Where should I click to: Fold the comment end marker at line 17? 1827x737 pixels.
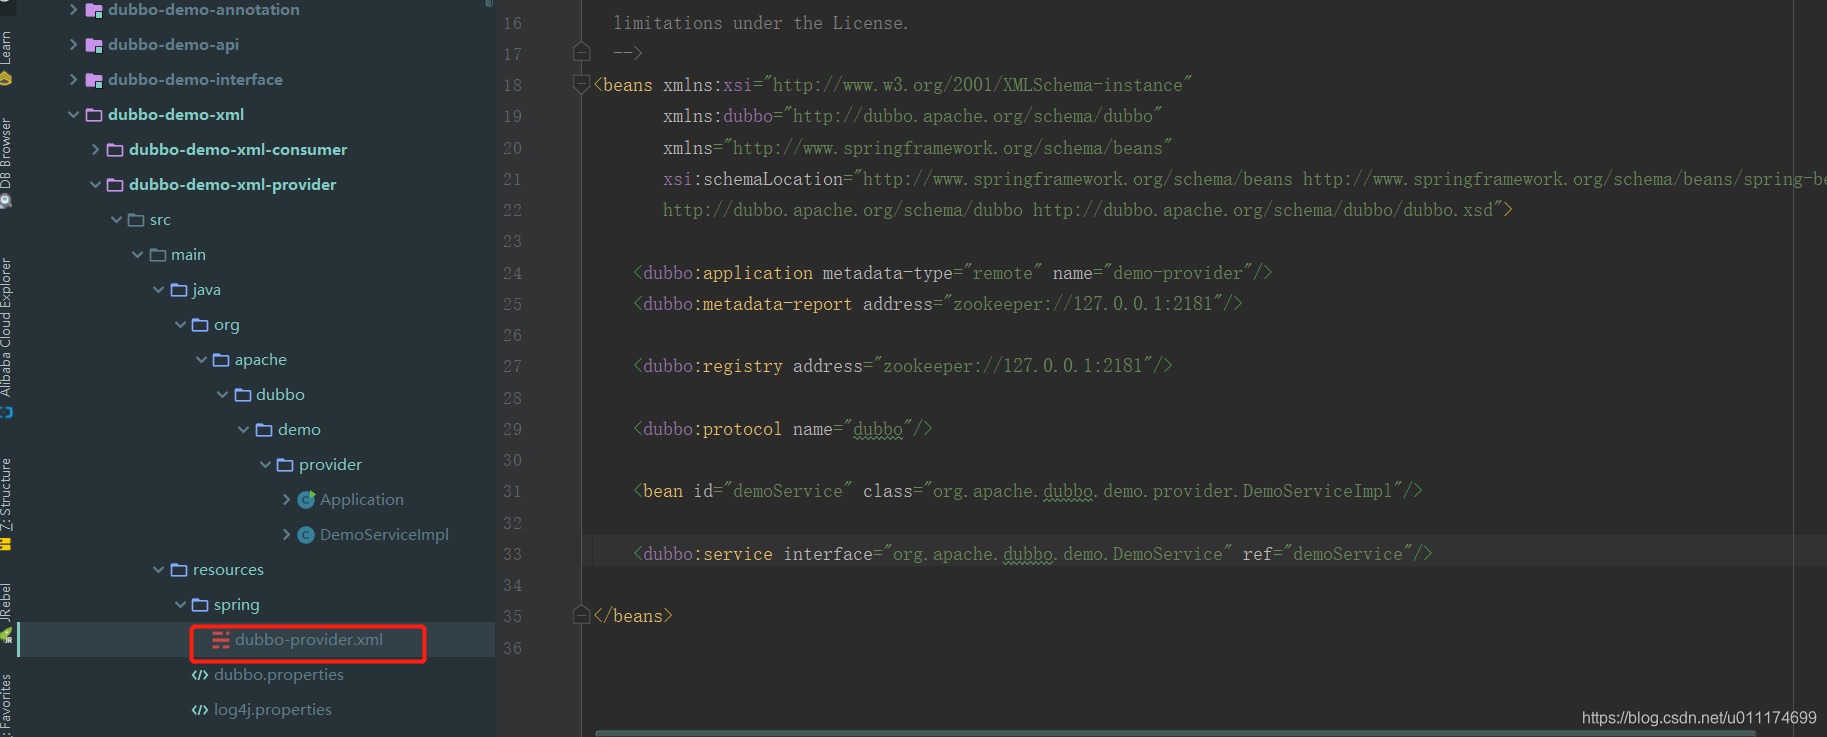(x=581, y=52)
